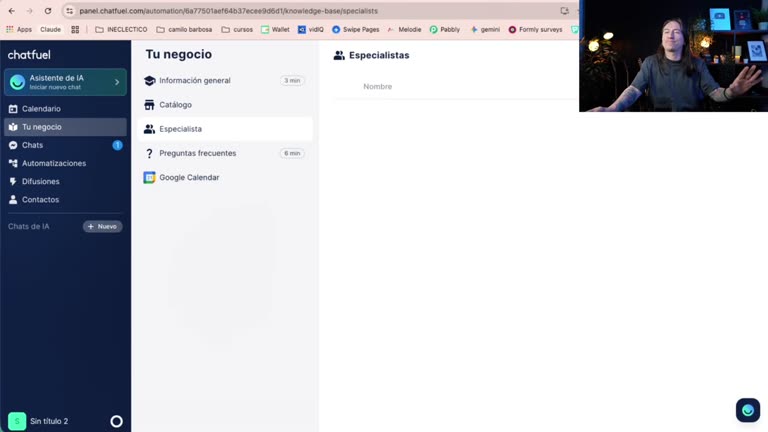Click the Nuevo button for Chats de IA
The height and width of the screenshot is (432, 768).
[102, 226]
